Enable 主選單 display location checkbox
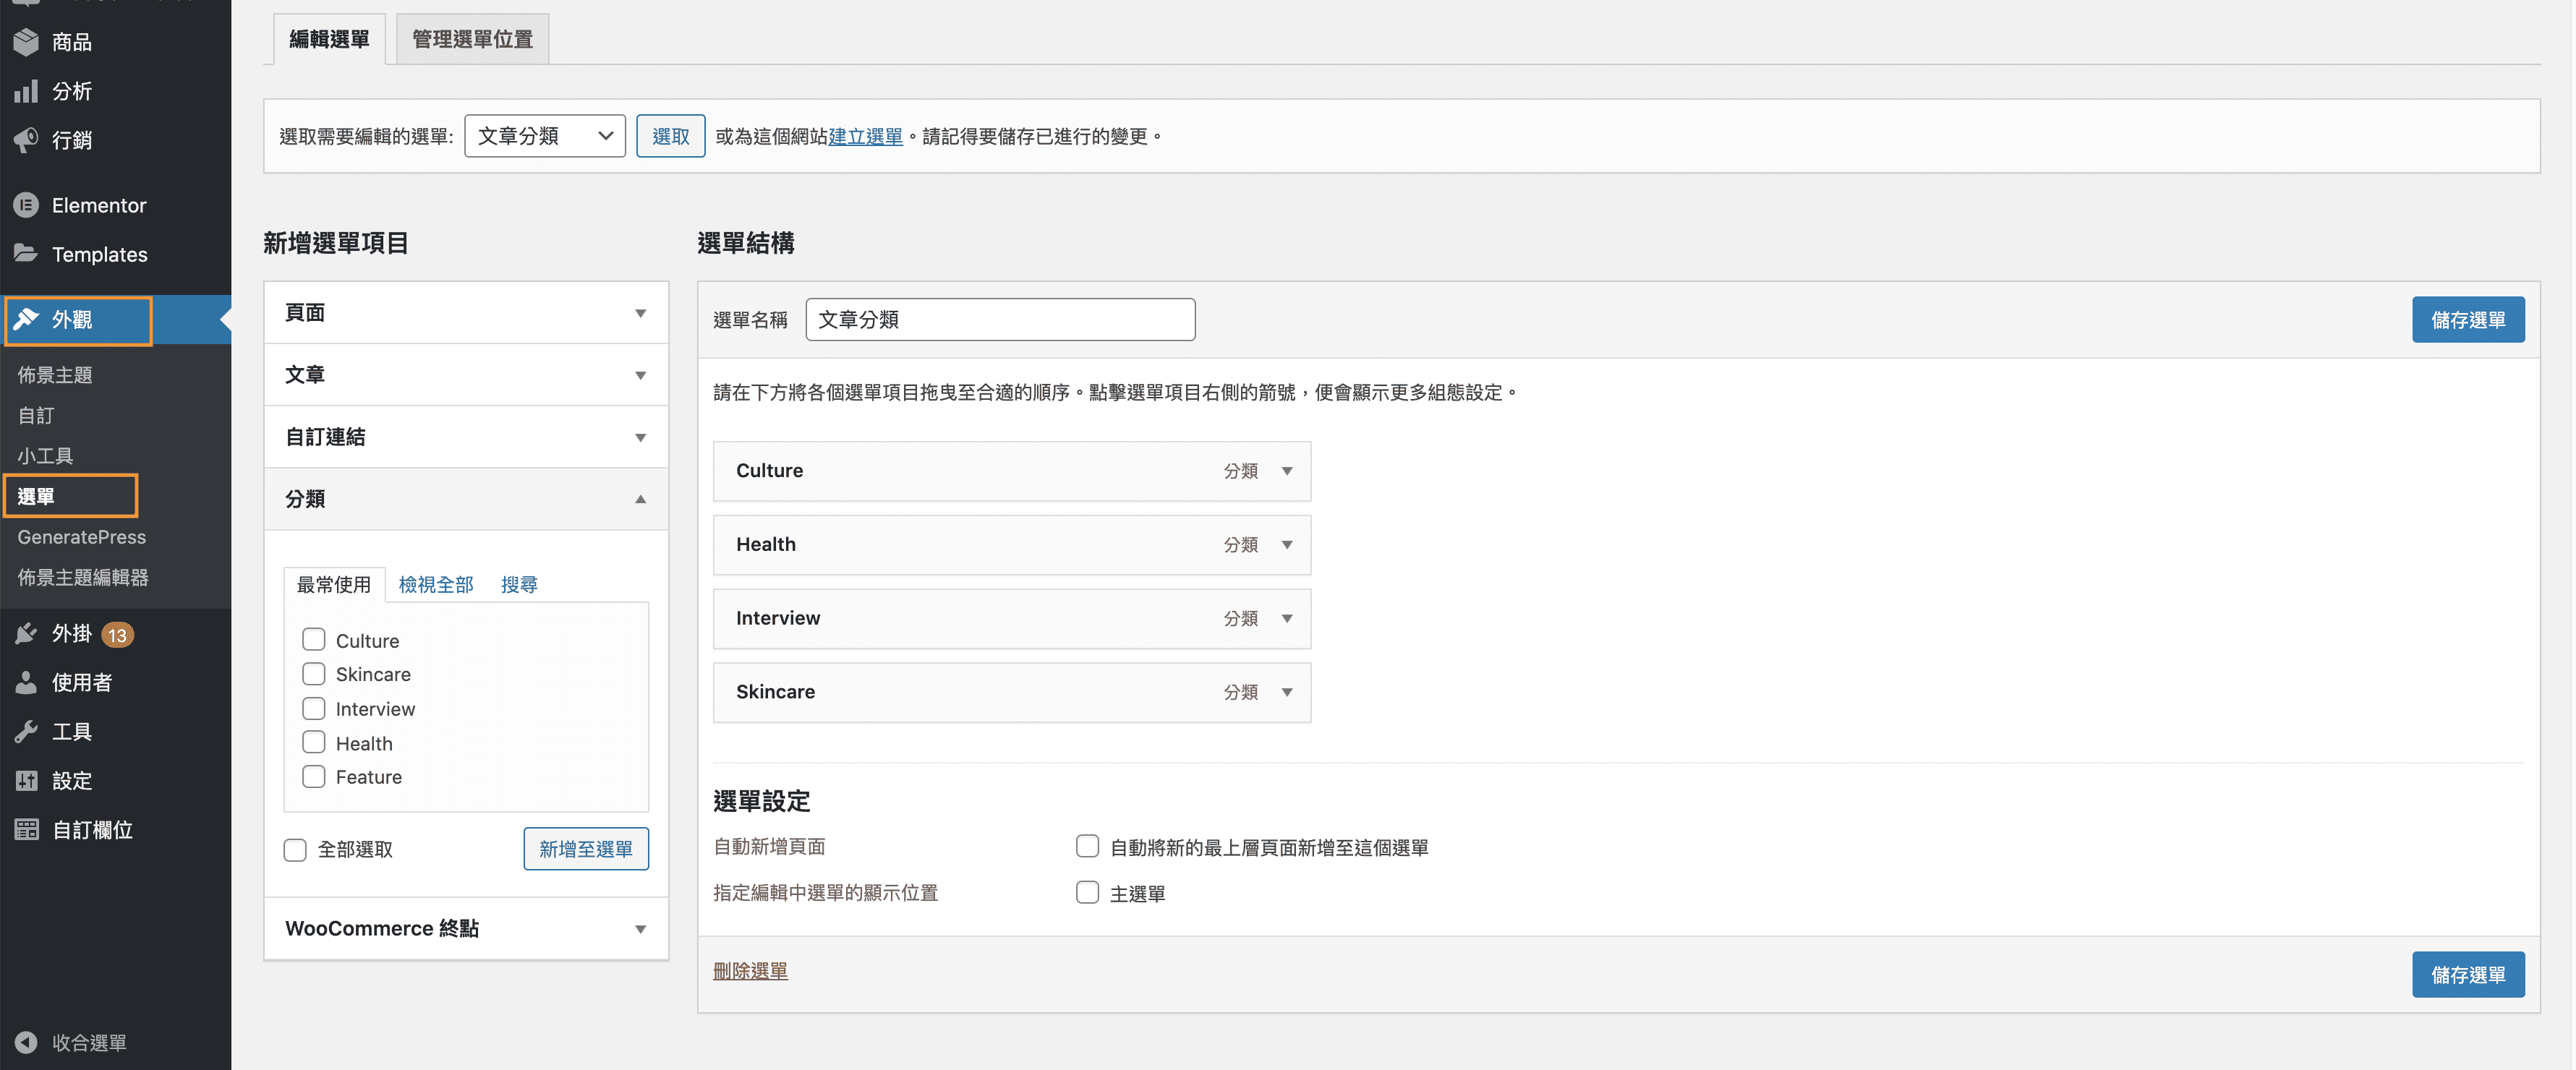2576x1070 pixels. 1087,893
